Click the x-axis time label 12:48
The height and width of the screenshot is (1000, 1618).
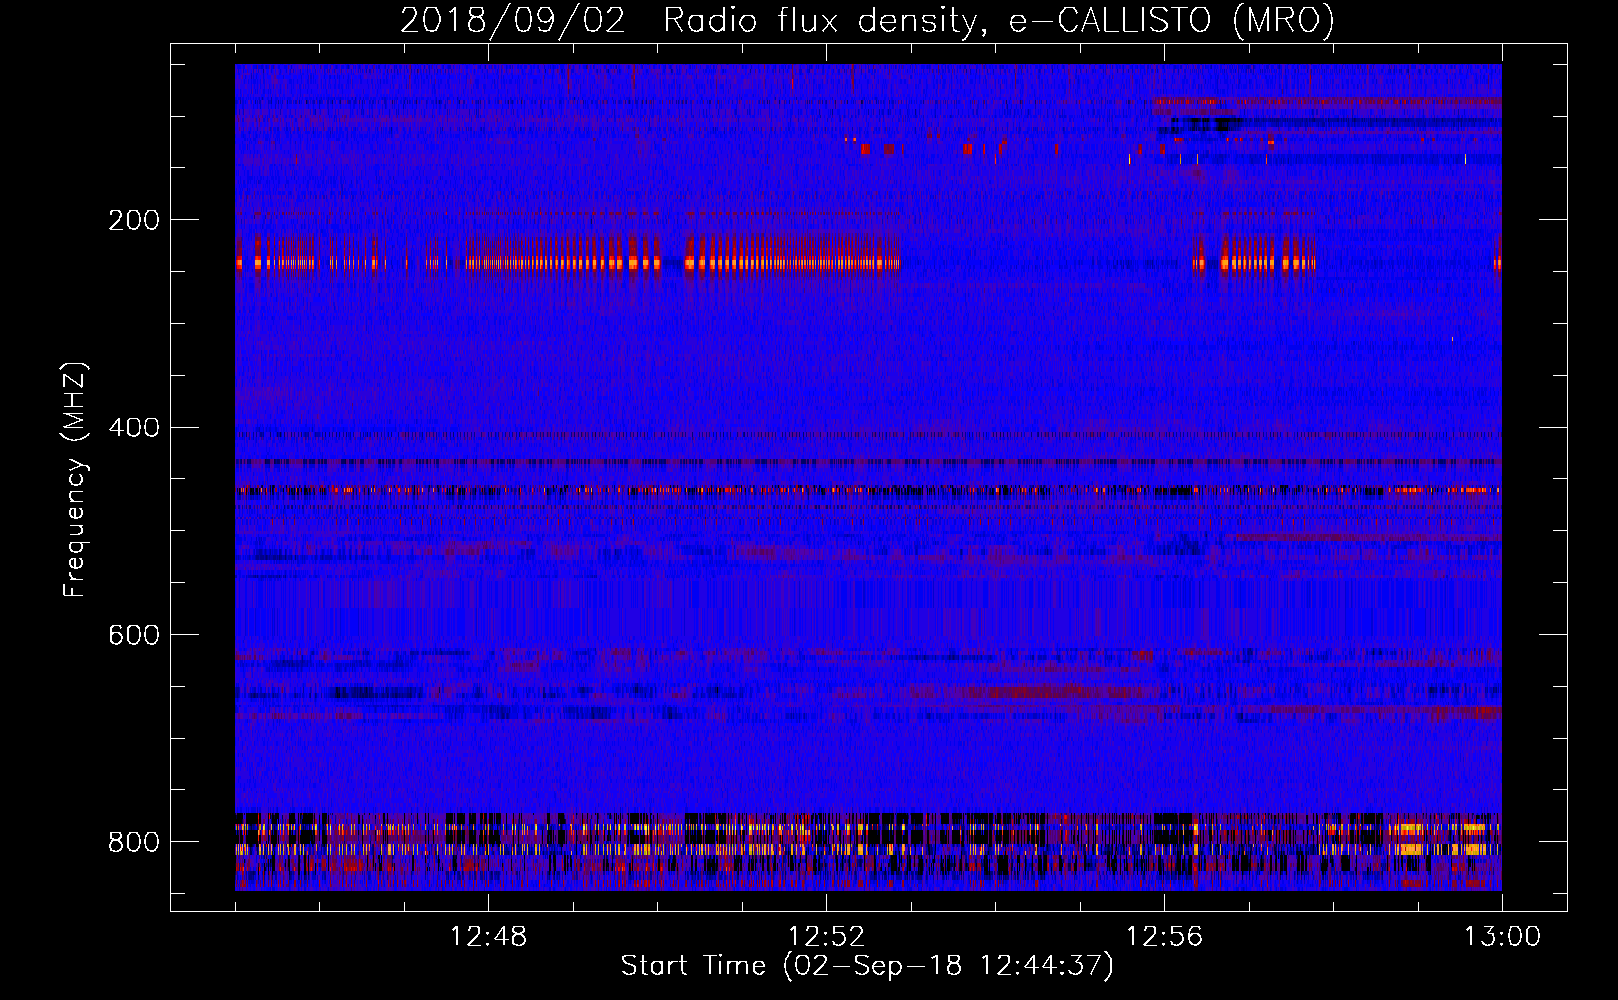[489, 937]
